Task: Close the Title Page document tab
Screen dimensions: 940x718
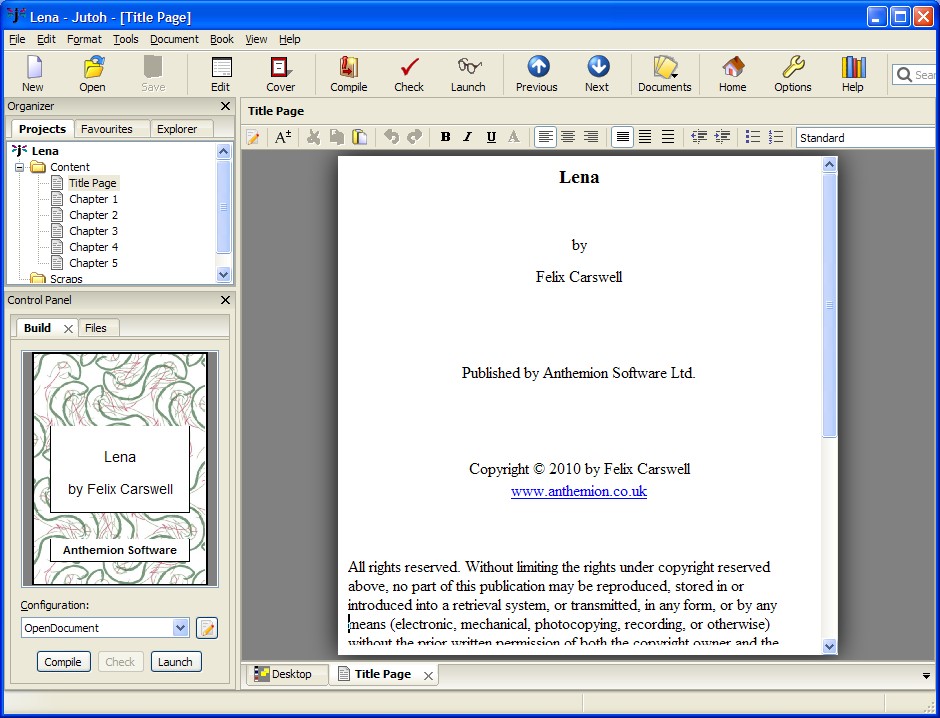Action: pyautogui.click(x=428, y=676)
